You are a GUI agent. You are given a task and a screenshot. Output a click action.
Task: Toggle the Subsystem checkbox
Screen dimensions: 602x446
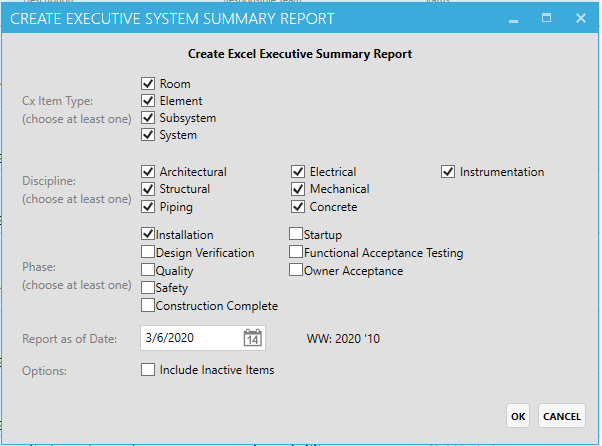pyautogui.click(x=148, y=118)
